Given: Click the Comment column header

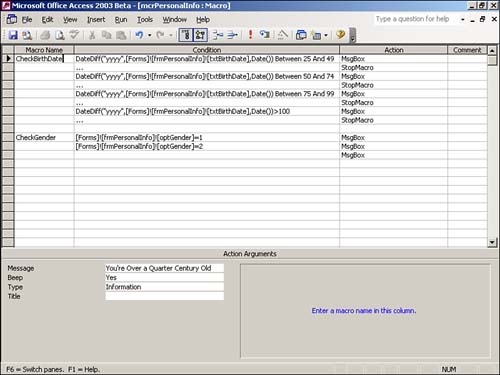Looking at the screenshot, I should (467, 50).
